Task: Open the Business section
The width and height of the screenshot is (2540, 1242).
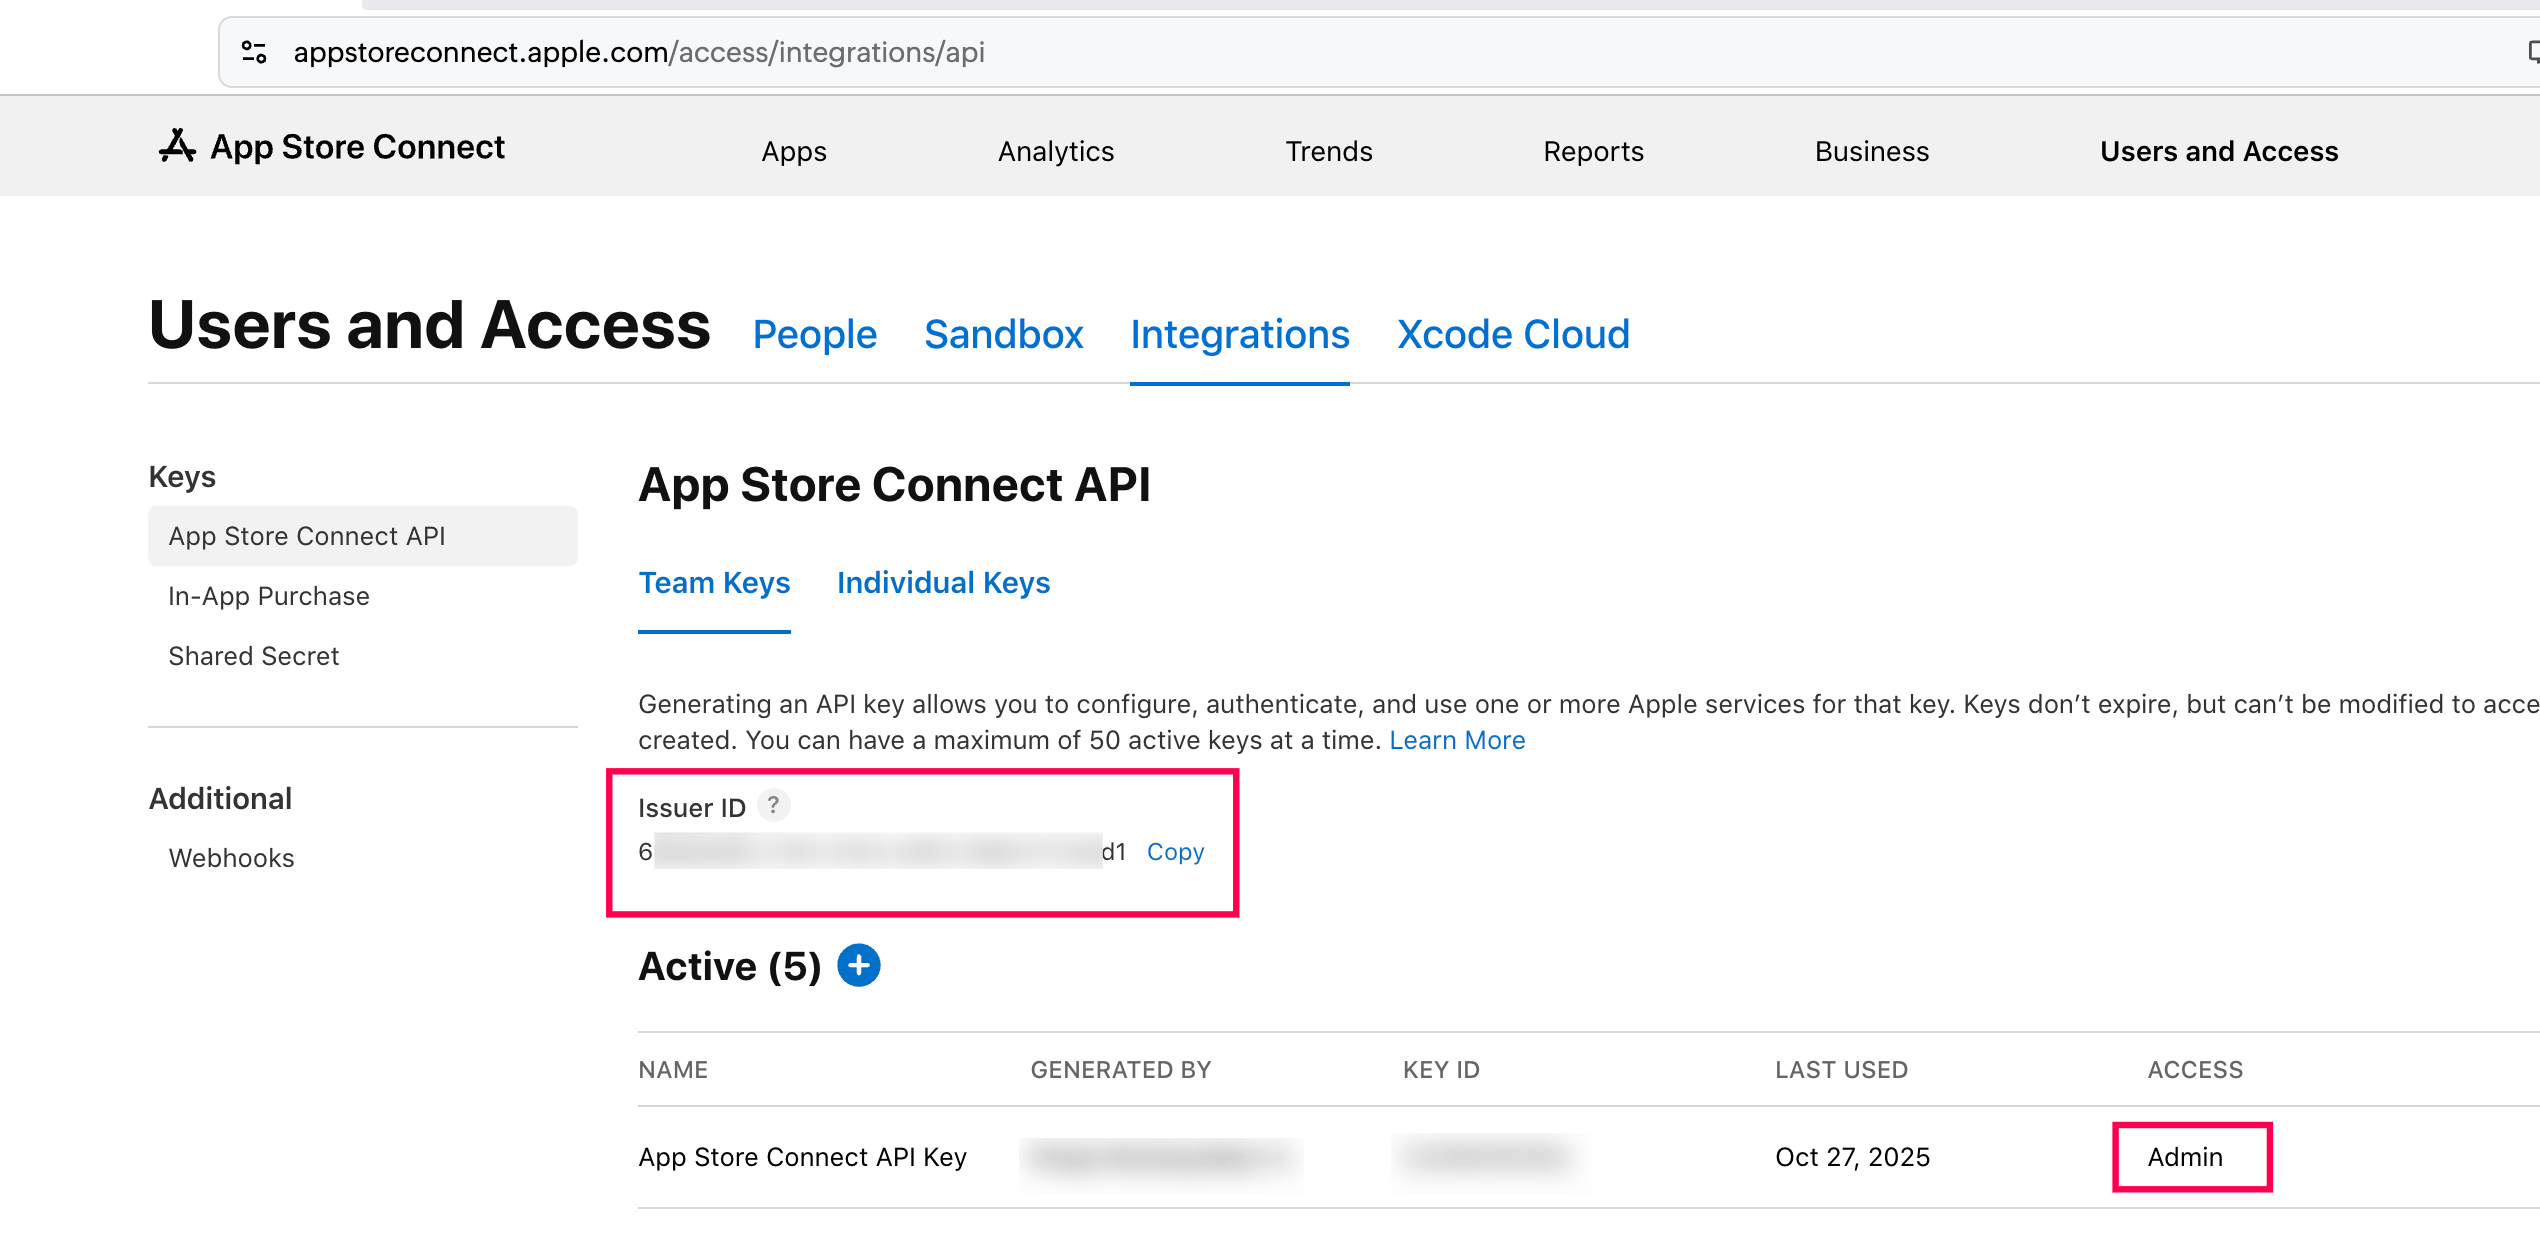Action: coord(1871,151)
